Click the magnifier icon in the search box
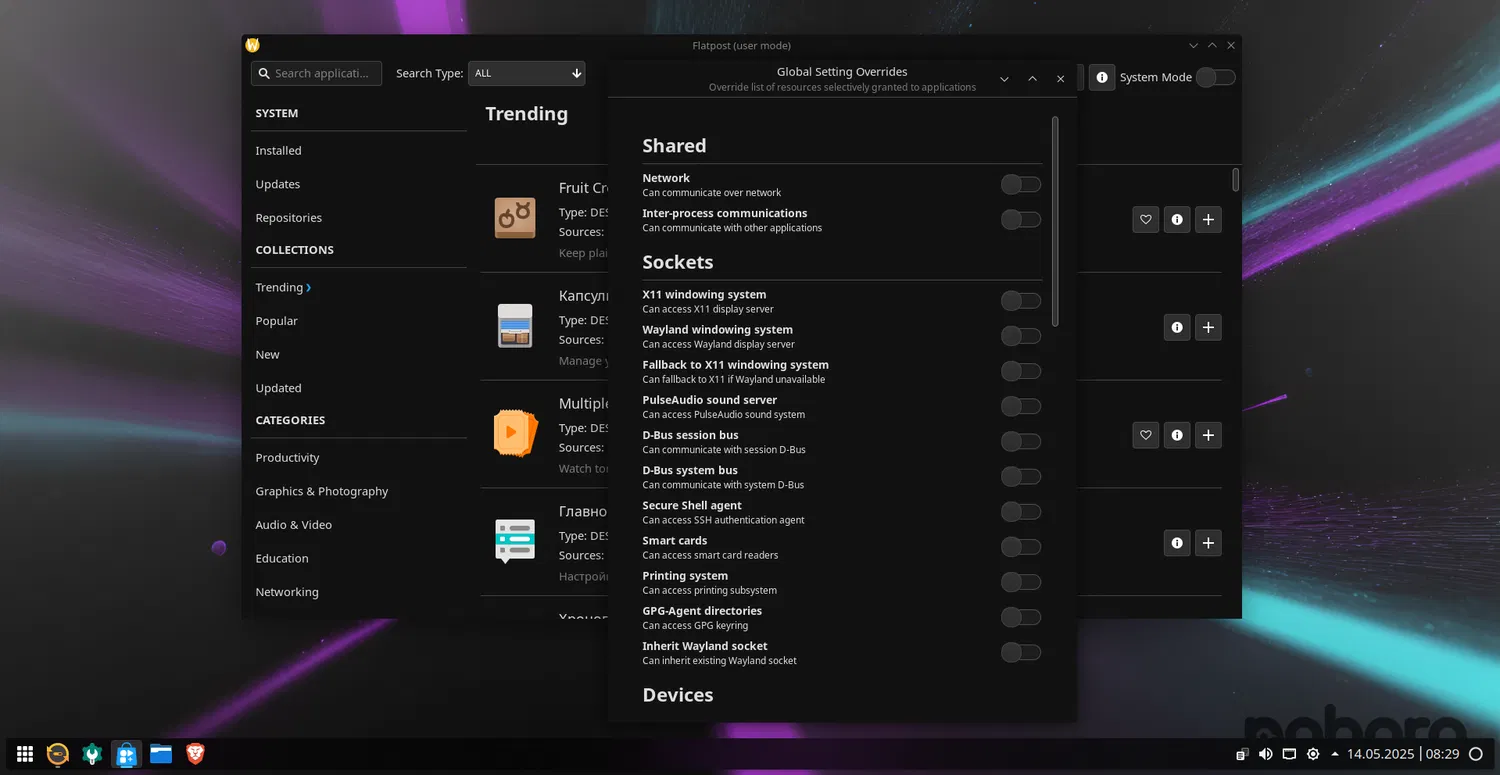 click(x=264, y=73)
